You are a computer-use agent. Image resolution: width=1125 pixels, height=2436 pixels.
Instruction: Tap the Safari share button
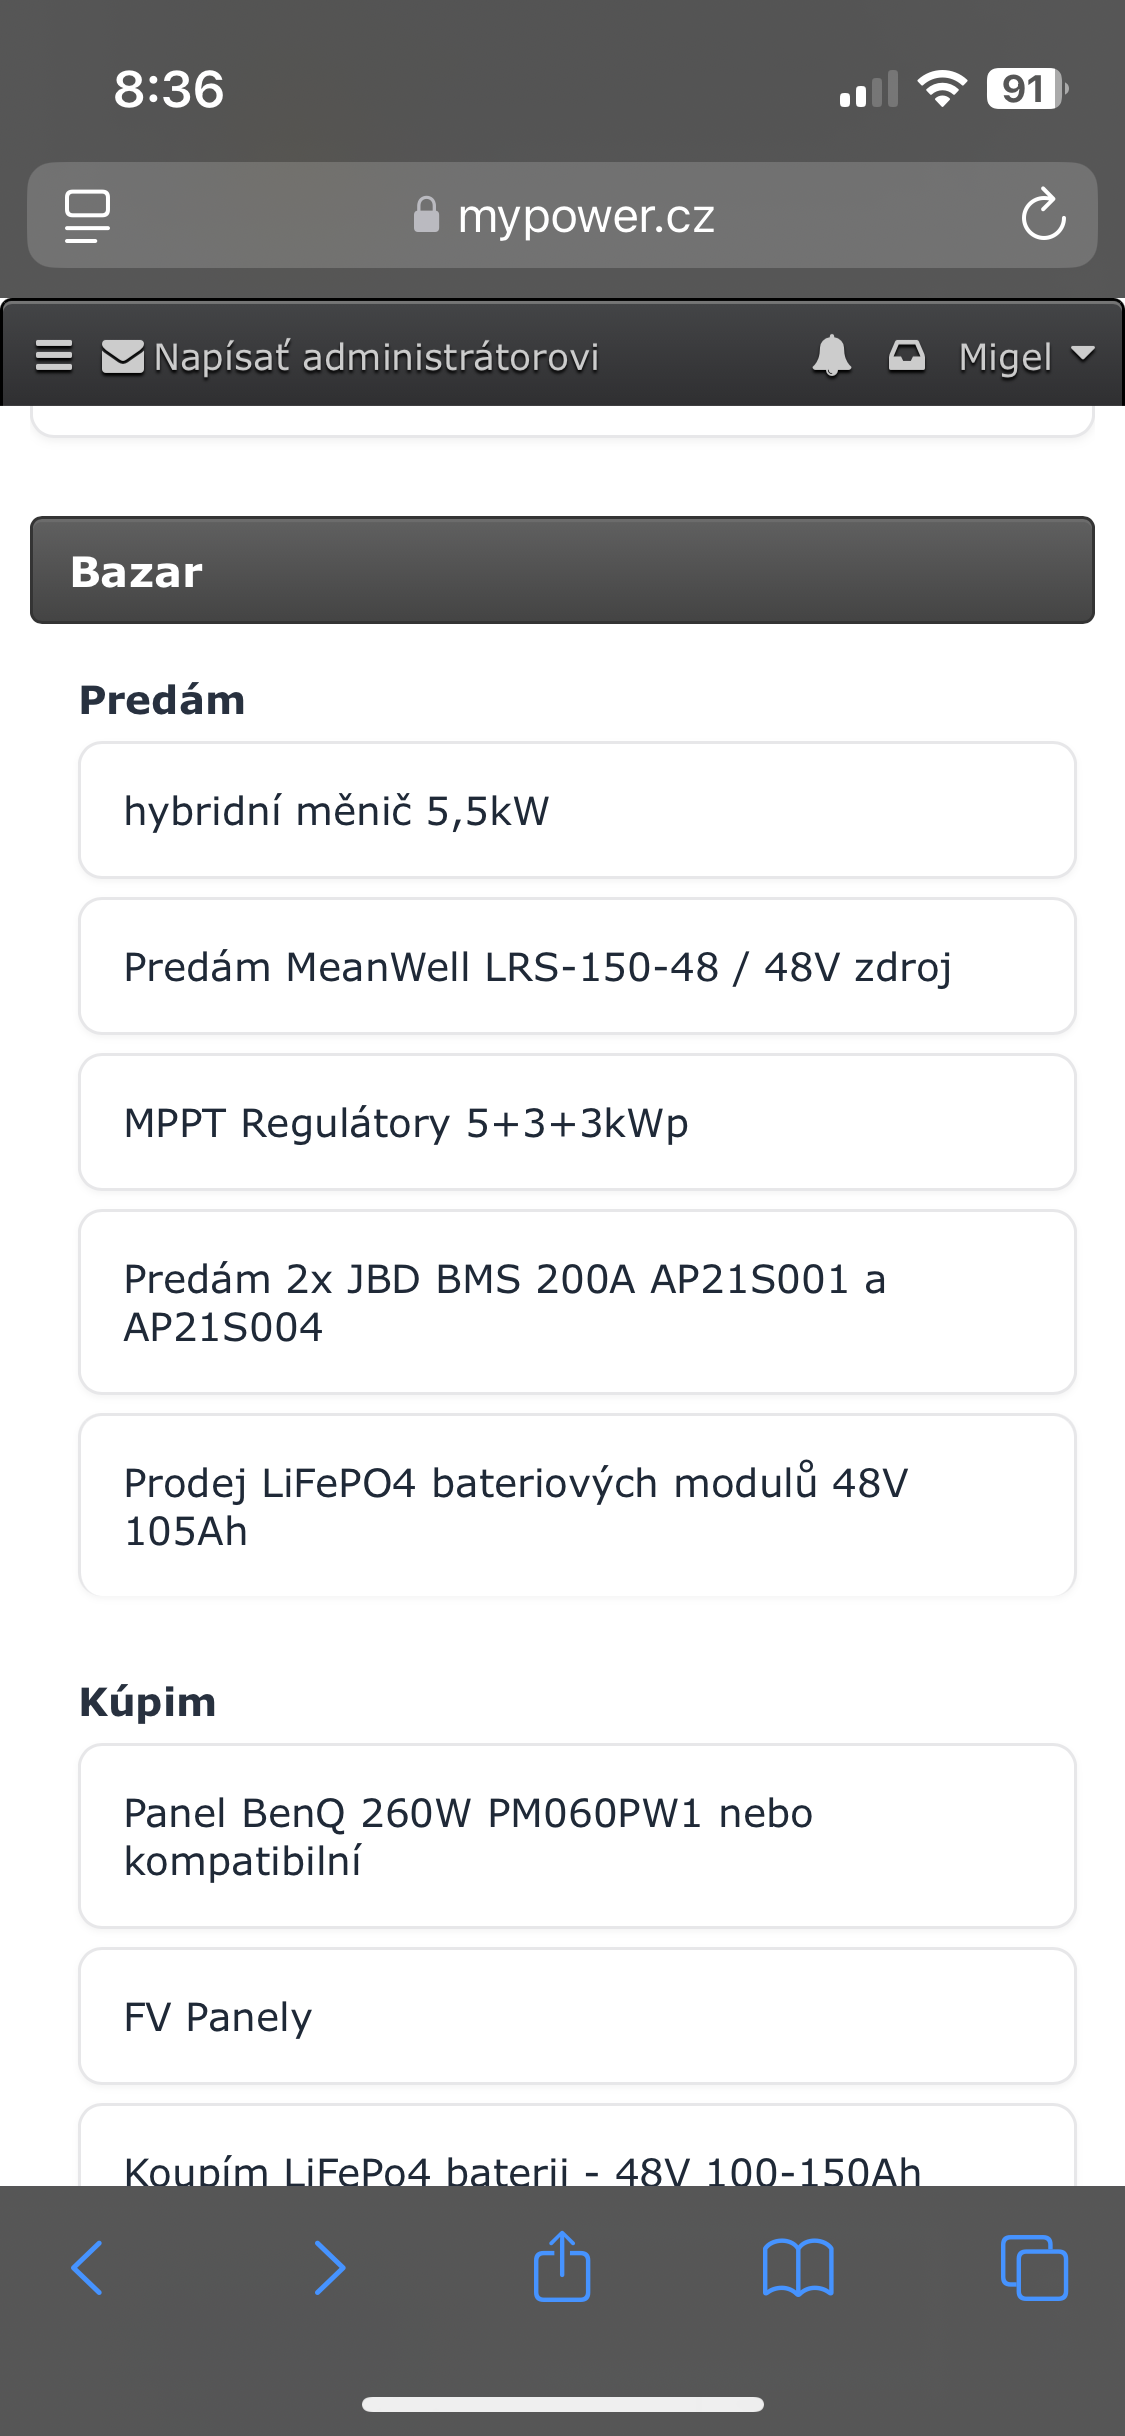562,2267
